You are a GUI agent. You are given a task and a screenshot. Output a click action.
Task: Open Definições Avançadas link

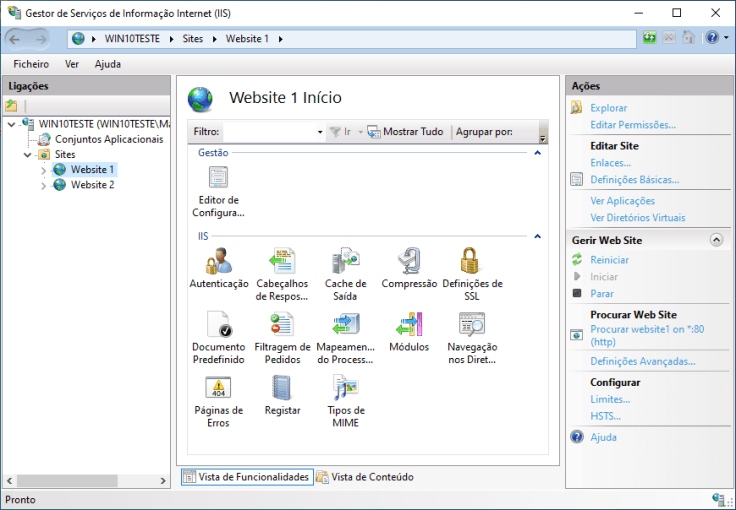click(642, 361)
